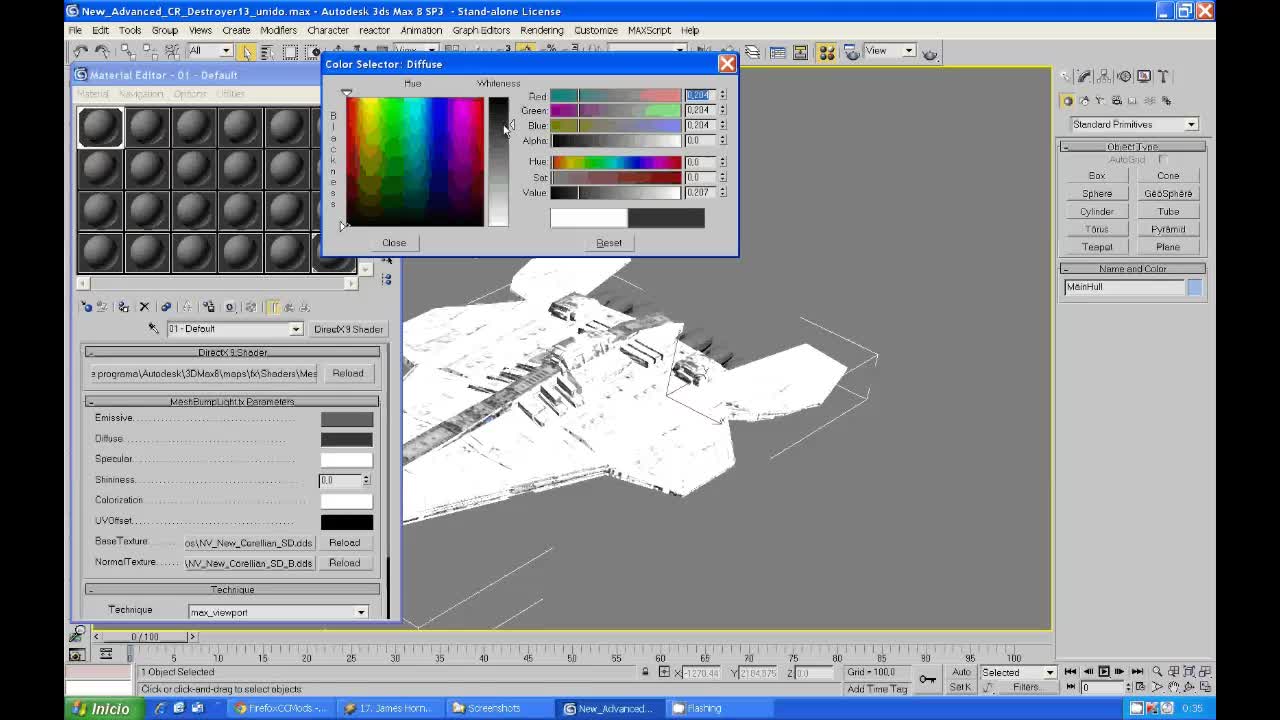Open the Motion command panel tab
The width and height of the screenshot is (1280, 720).
[1124, 76]
